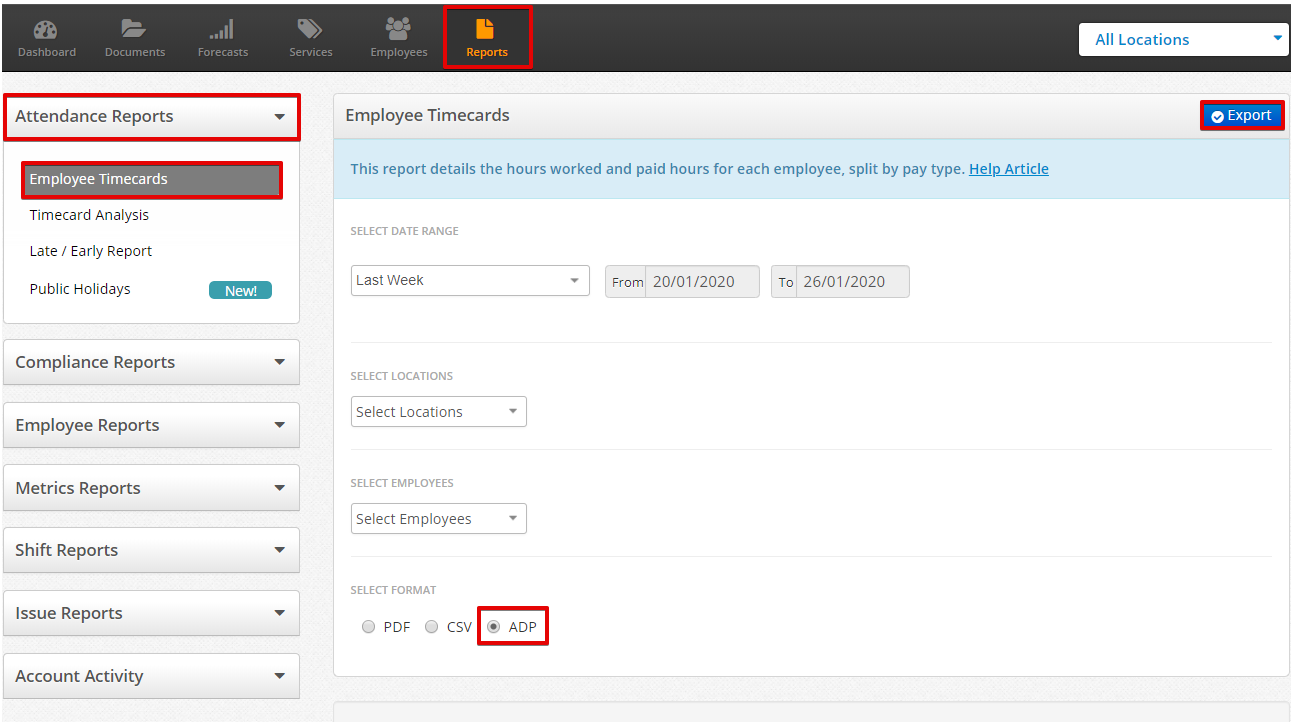Collapse the Attendance Reports section

(x=152, y=117)
